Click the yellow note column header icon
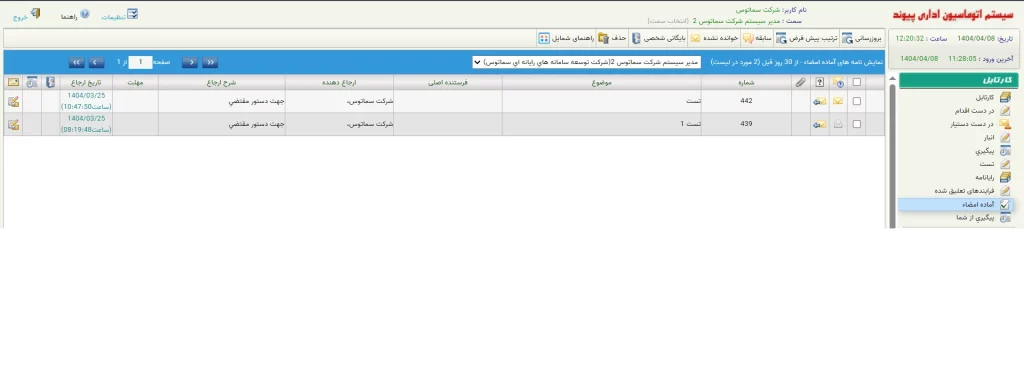 point(13,82)
